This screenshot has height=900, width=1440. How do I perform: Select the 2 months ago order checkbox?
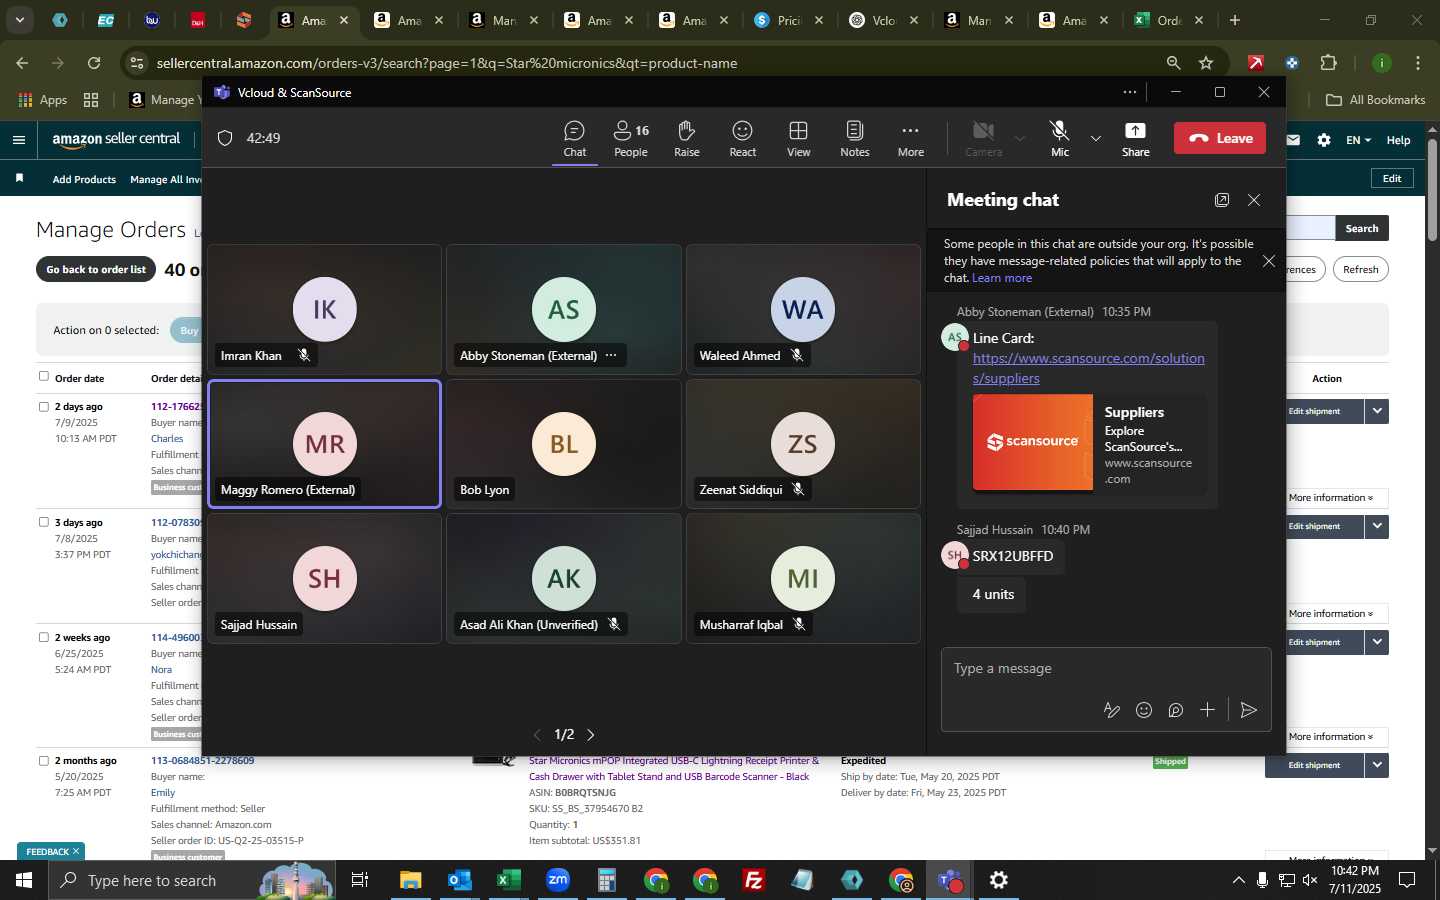coord(43,761)
